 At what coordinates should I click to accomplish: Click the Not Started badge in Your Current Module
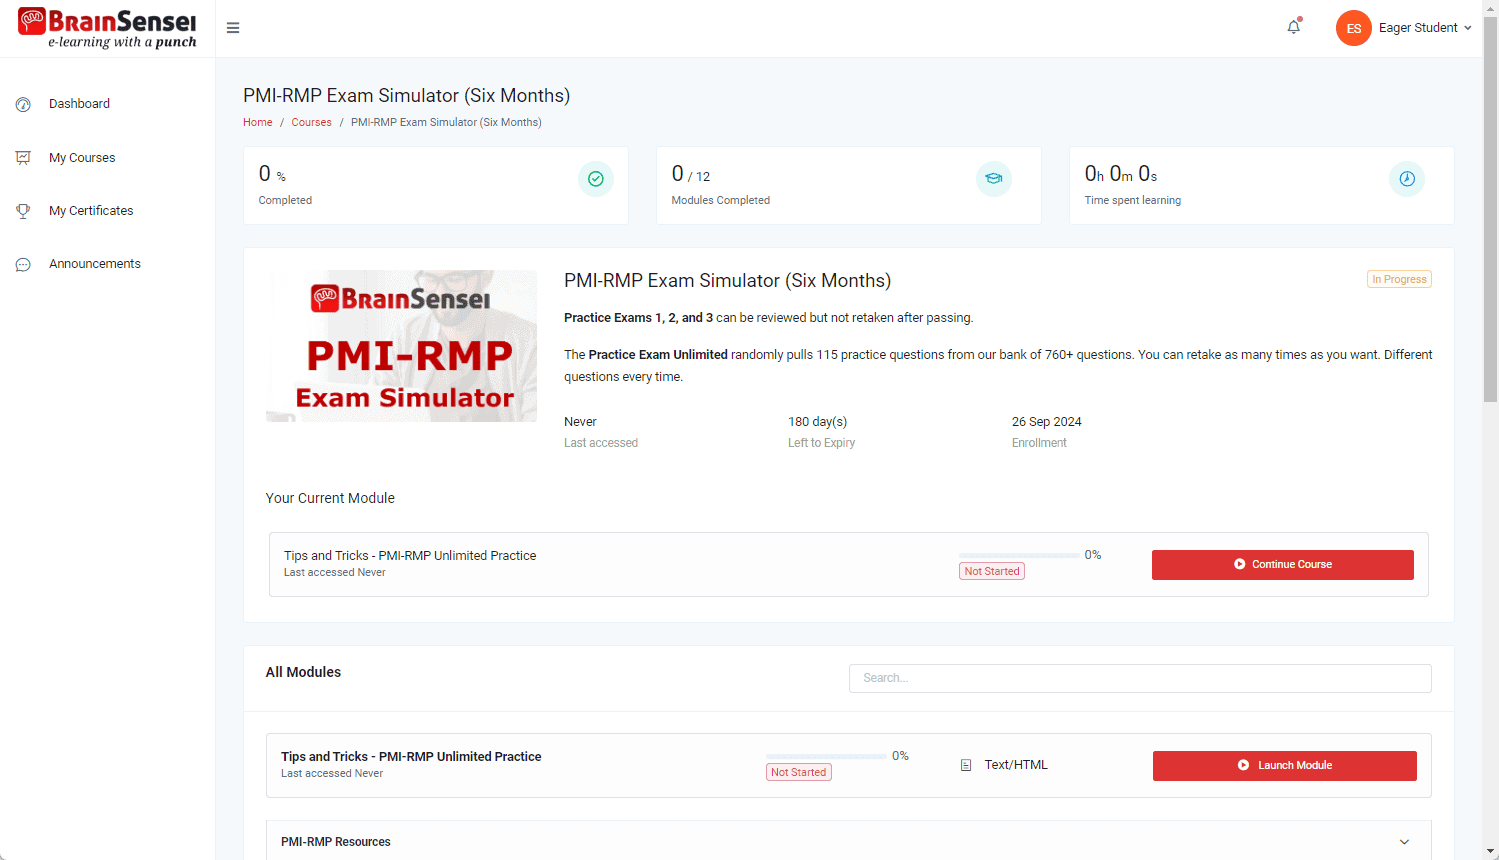(992, 571)
